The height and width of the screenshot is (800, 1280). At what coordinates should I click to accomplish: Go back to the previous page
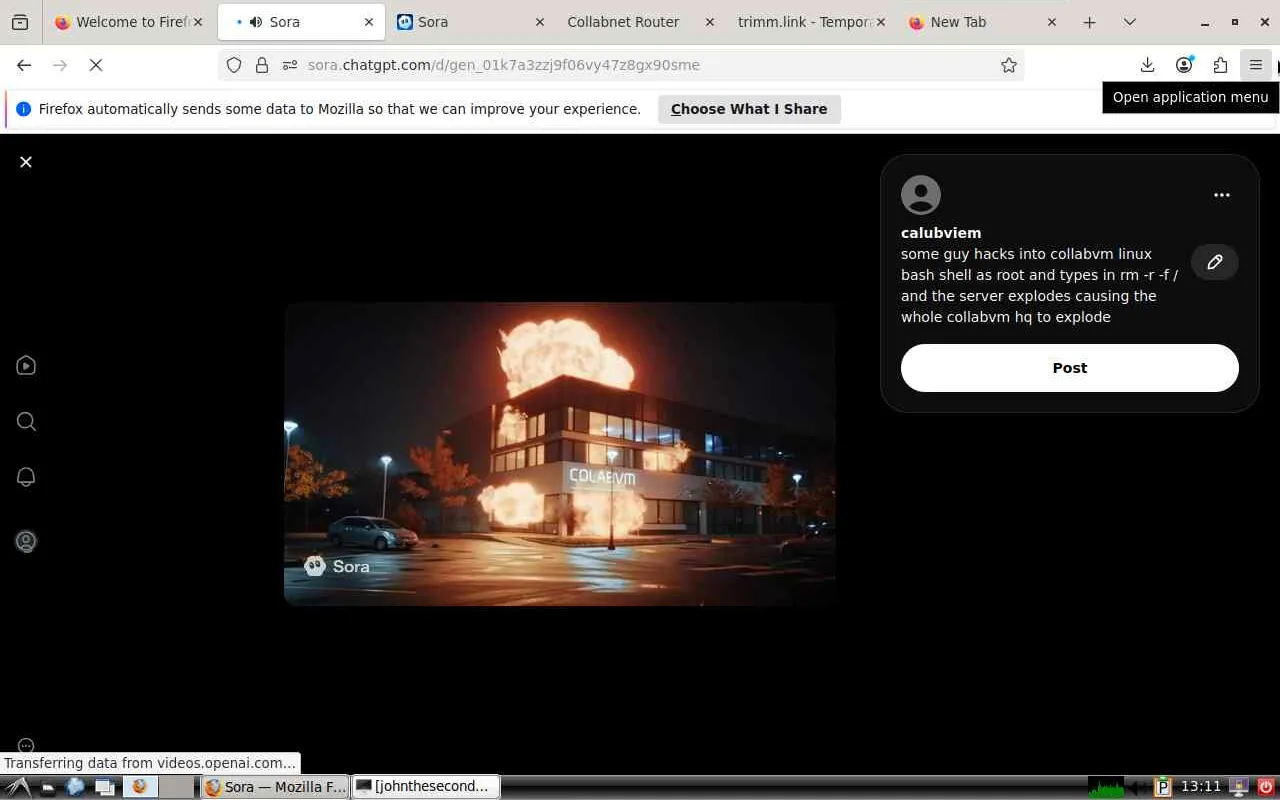[24, 65]
